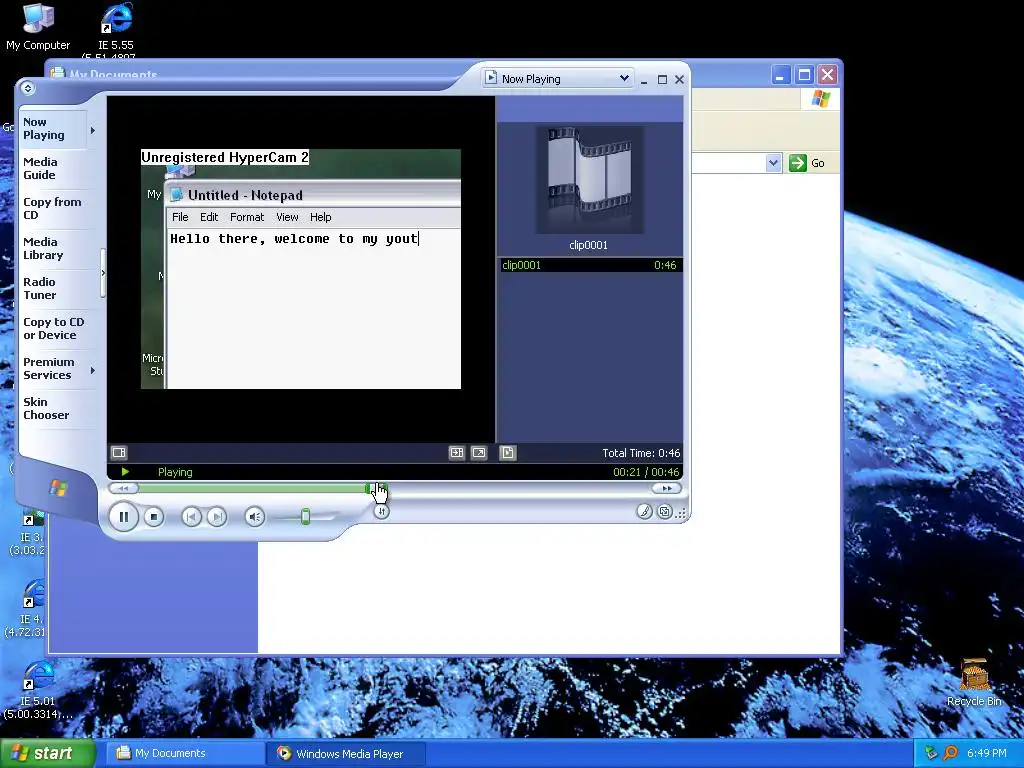Go to previous track

(x=191, y=517)
